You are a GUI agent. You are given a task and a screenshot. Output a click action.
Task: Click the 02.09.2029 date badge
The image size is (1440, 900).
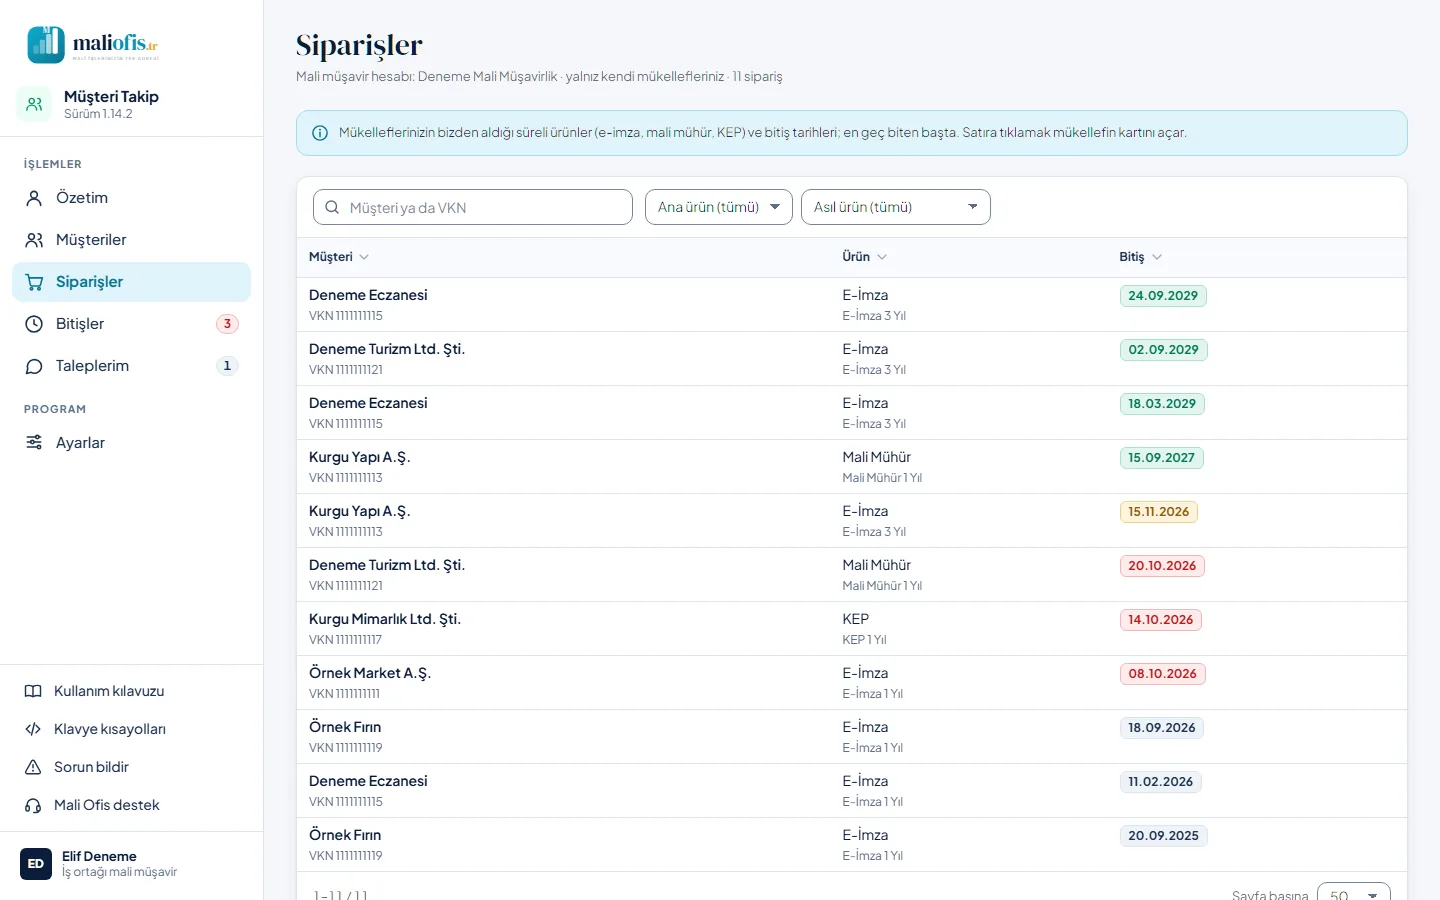click(1163, 350)
